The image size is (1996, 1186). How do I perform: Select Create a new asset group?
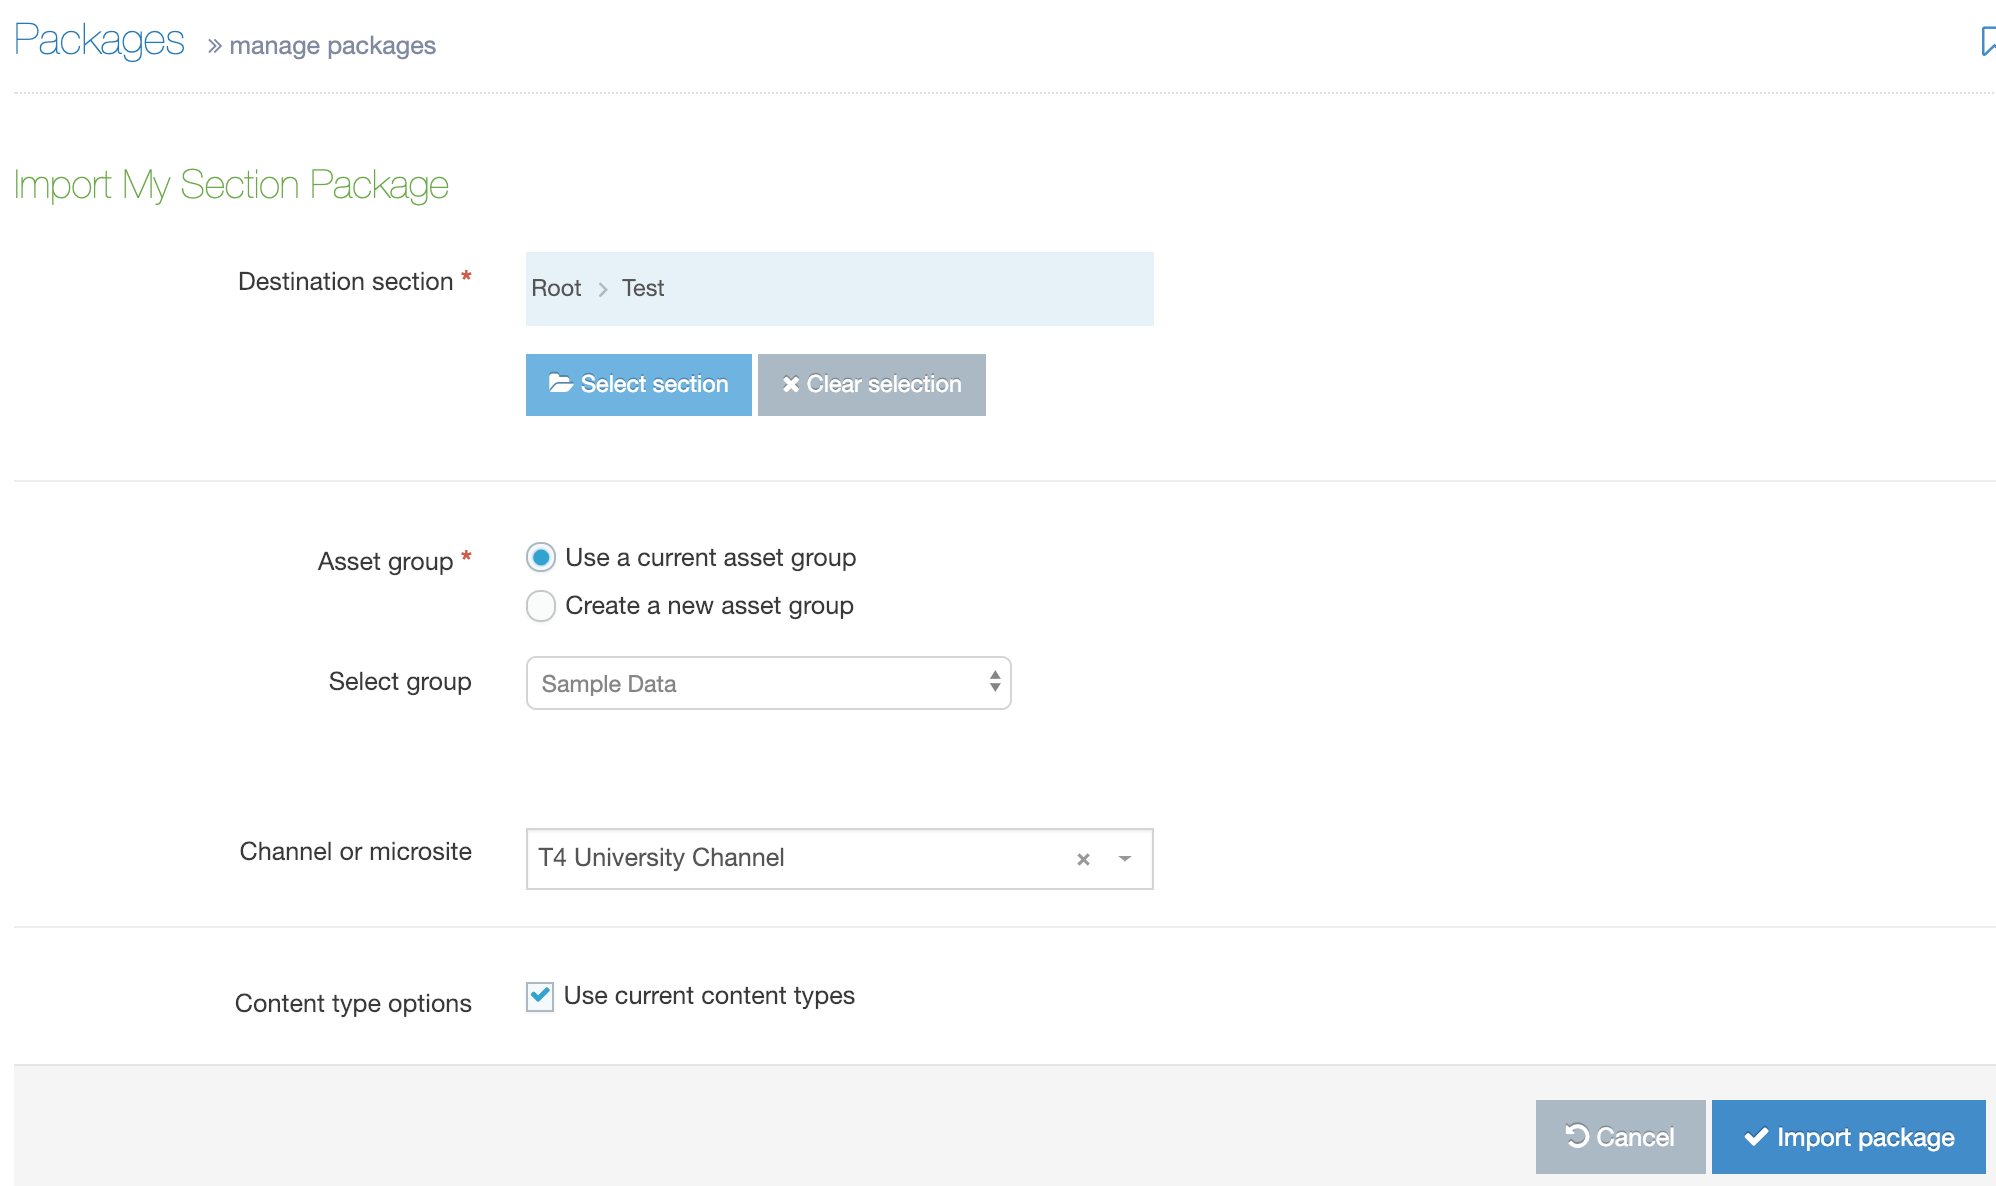coord(541,606)
